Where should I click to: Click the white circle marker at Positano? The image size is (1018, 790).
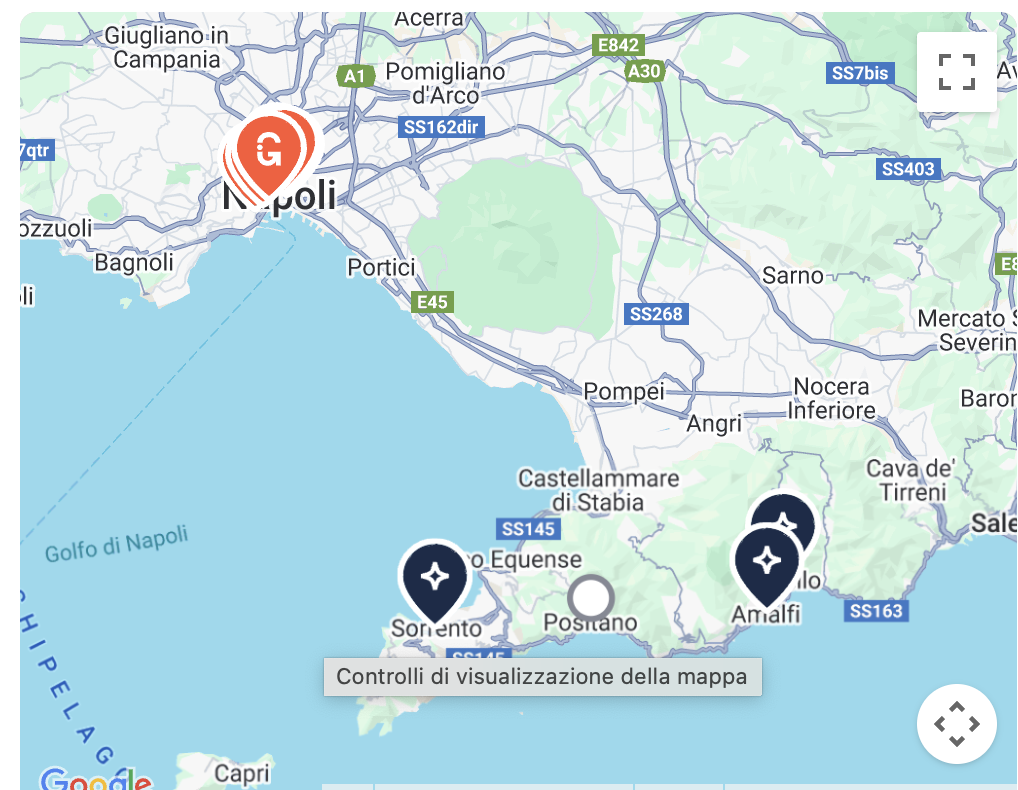click(x=590, y=597)
